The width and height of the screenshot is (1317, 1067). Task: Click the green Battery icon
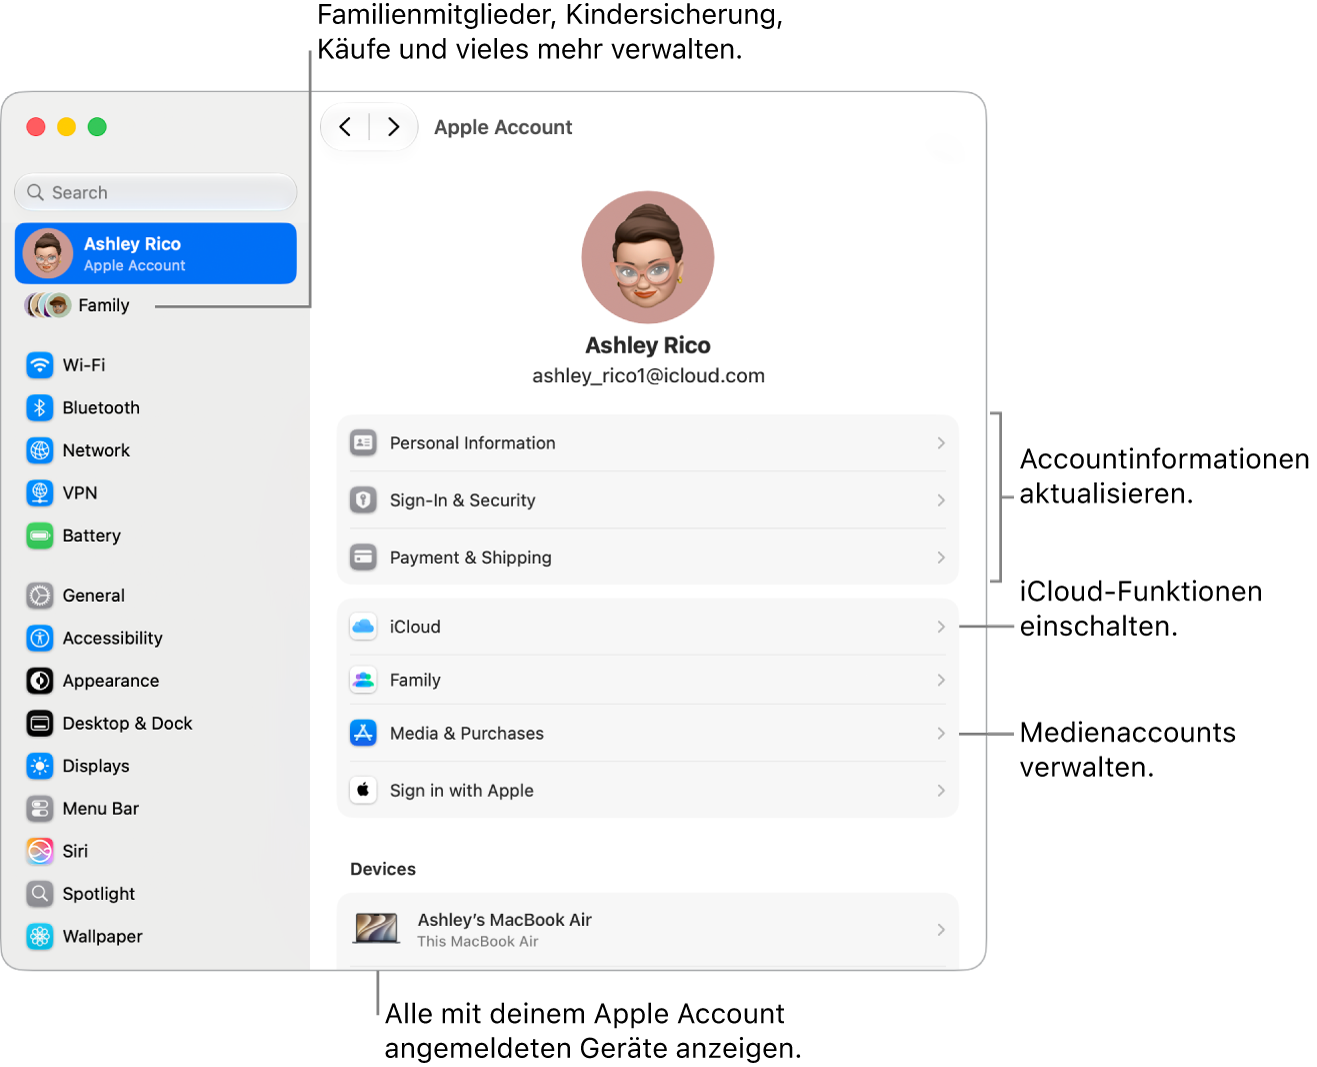click(x=40, y=536)
